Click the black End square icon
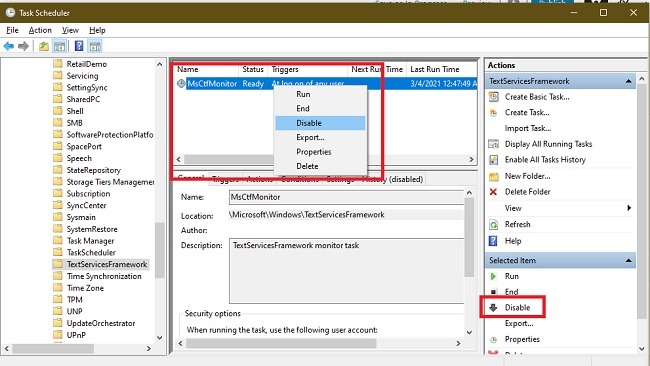650x366 pixels. 493,292
